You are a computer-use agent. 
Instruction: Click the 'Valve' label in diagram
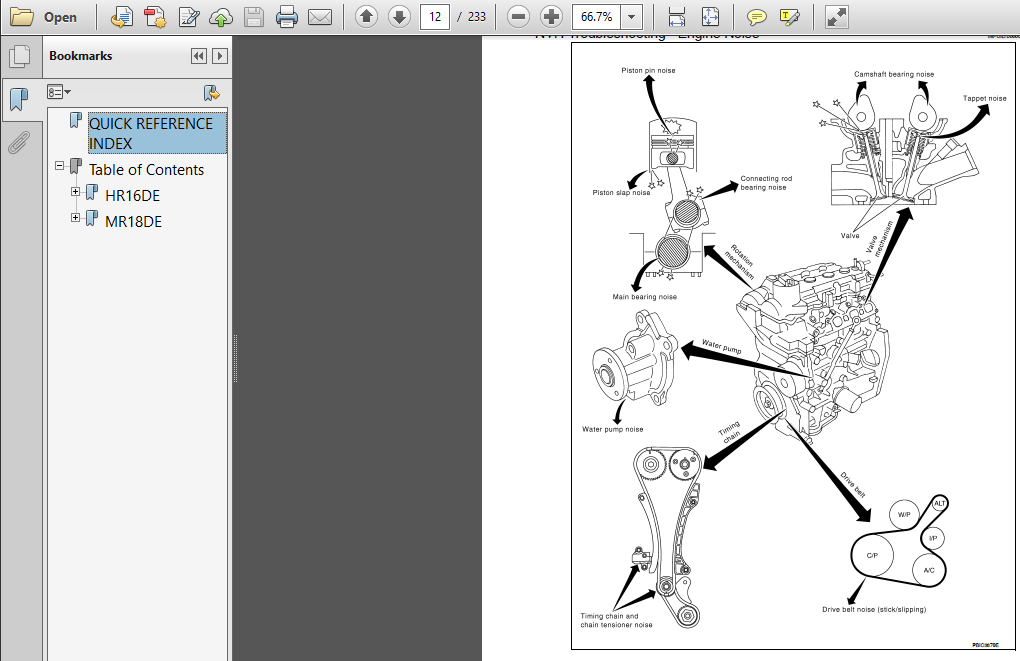click(x=850, y=236)
